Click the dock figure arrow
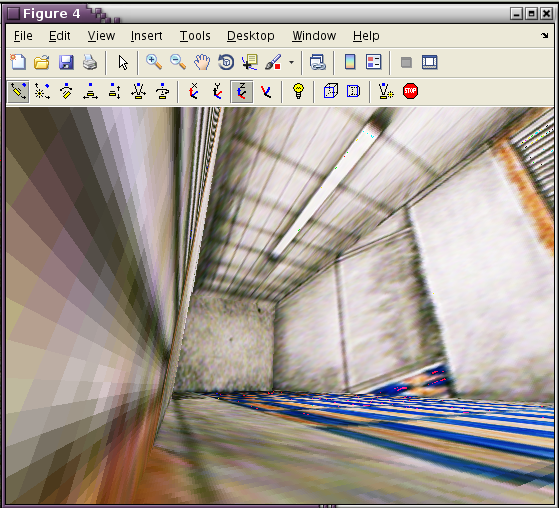The image size is (559, 508). pos(544,35)
